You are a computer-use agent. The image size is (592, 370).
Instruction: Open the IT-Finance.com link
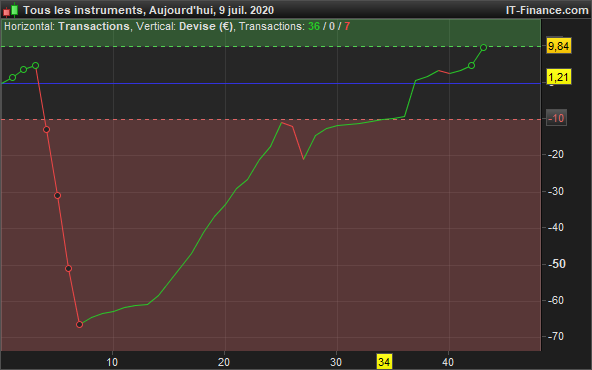click(547, 10)
